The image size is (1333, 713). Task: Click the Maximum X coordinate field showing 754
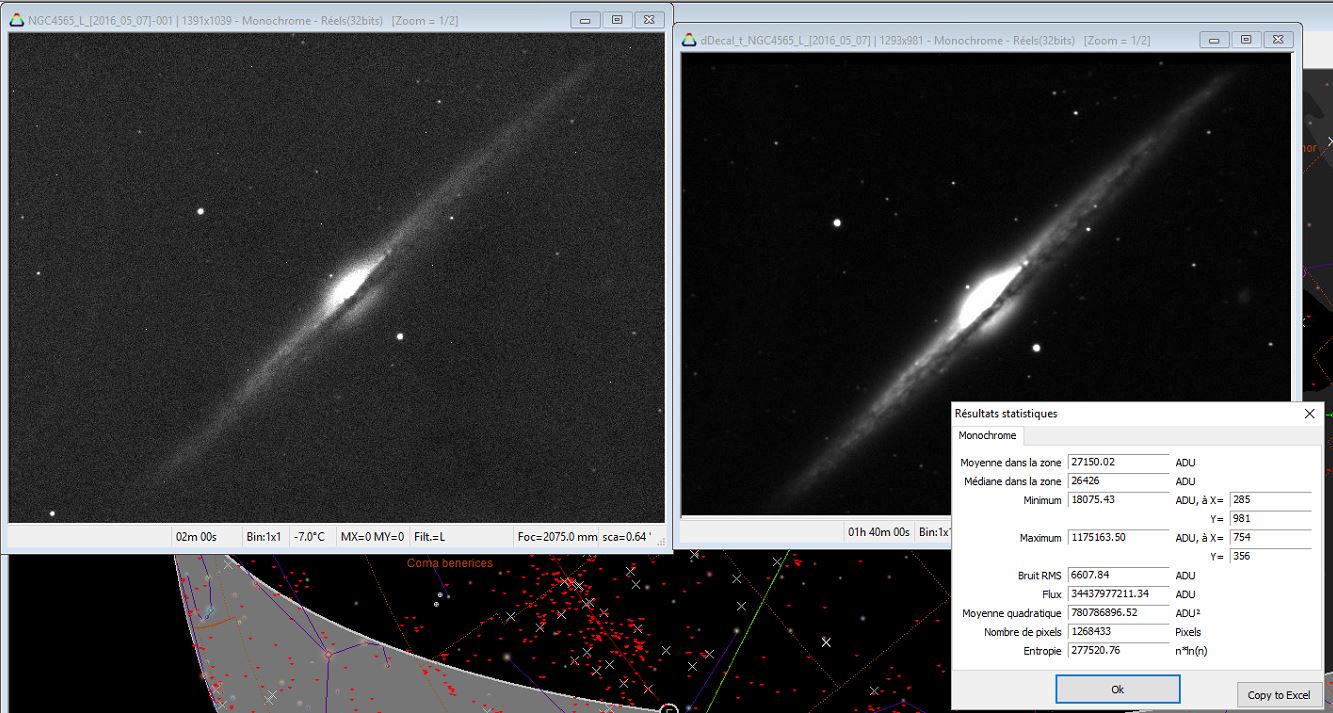click(x=1270, y=538)
